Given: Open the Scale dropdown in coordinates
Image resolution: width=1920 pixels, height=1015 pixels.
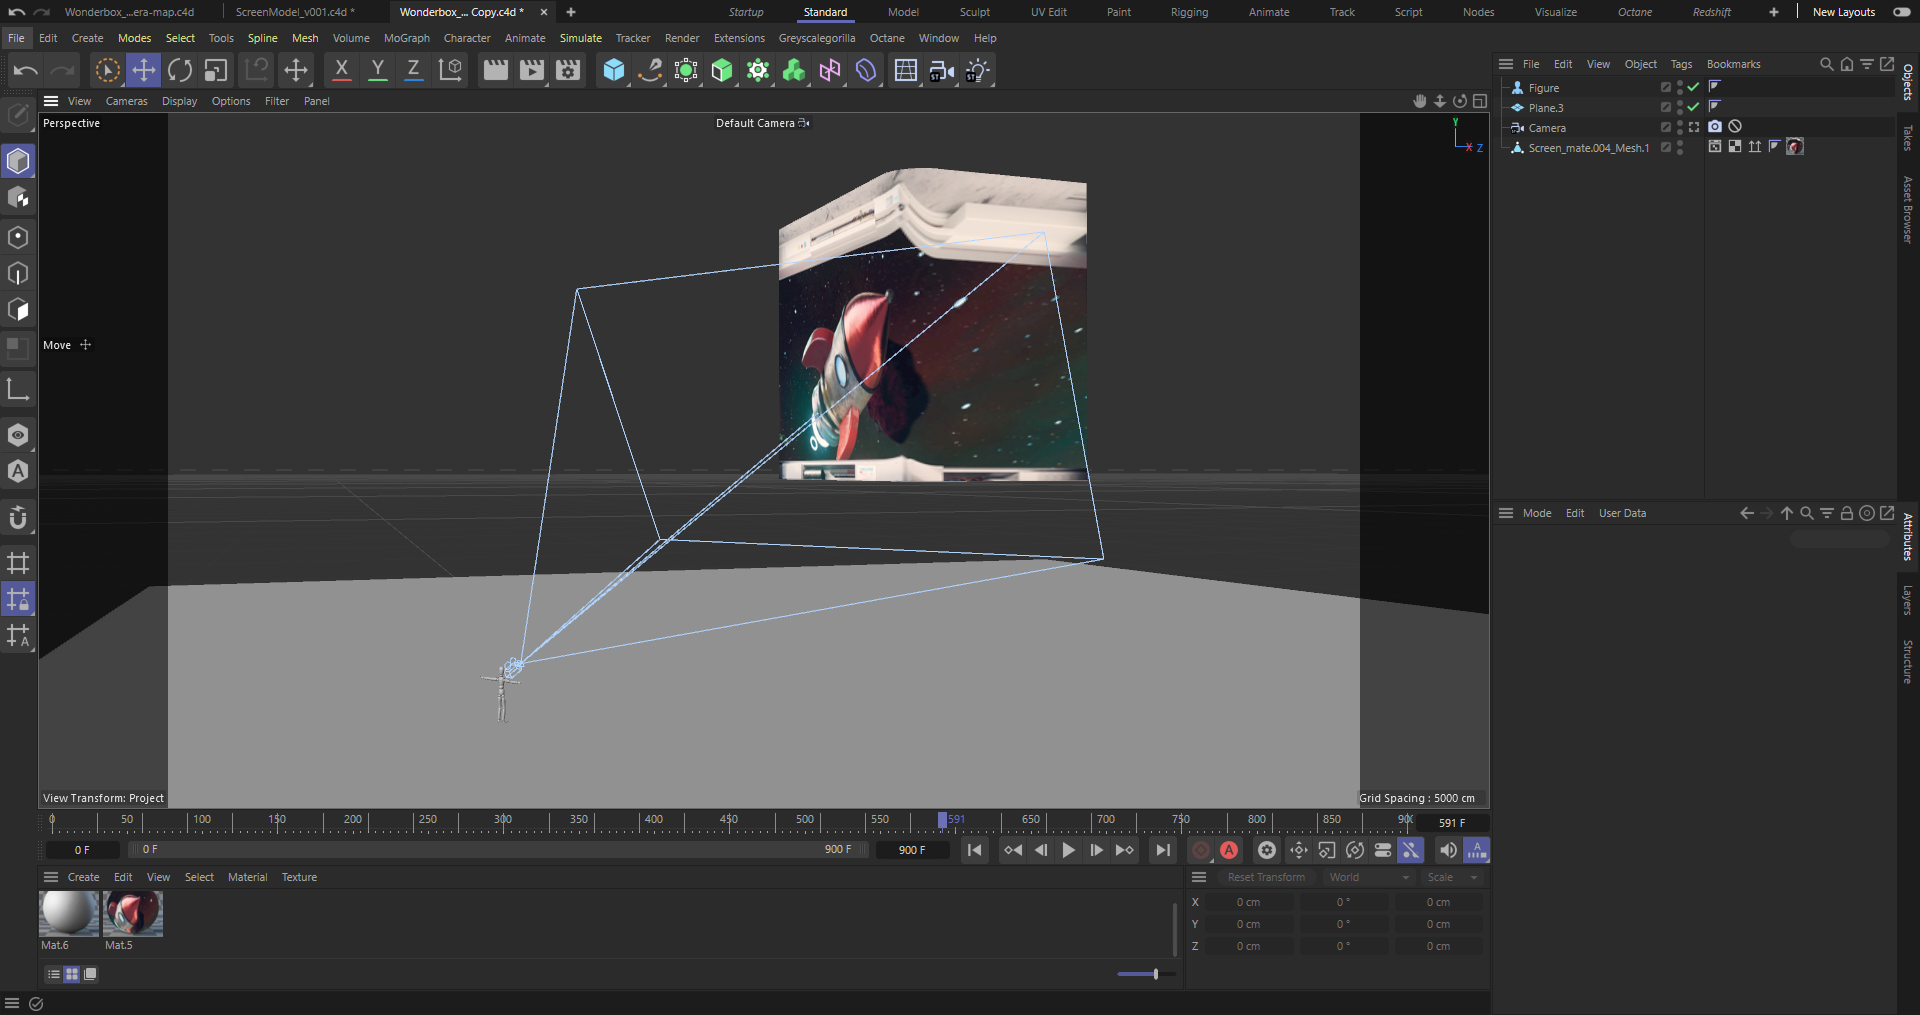Looking at the screenshot, I should [x=1453, y=877].
